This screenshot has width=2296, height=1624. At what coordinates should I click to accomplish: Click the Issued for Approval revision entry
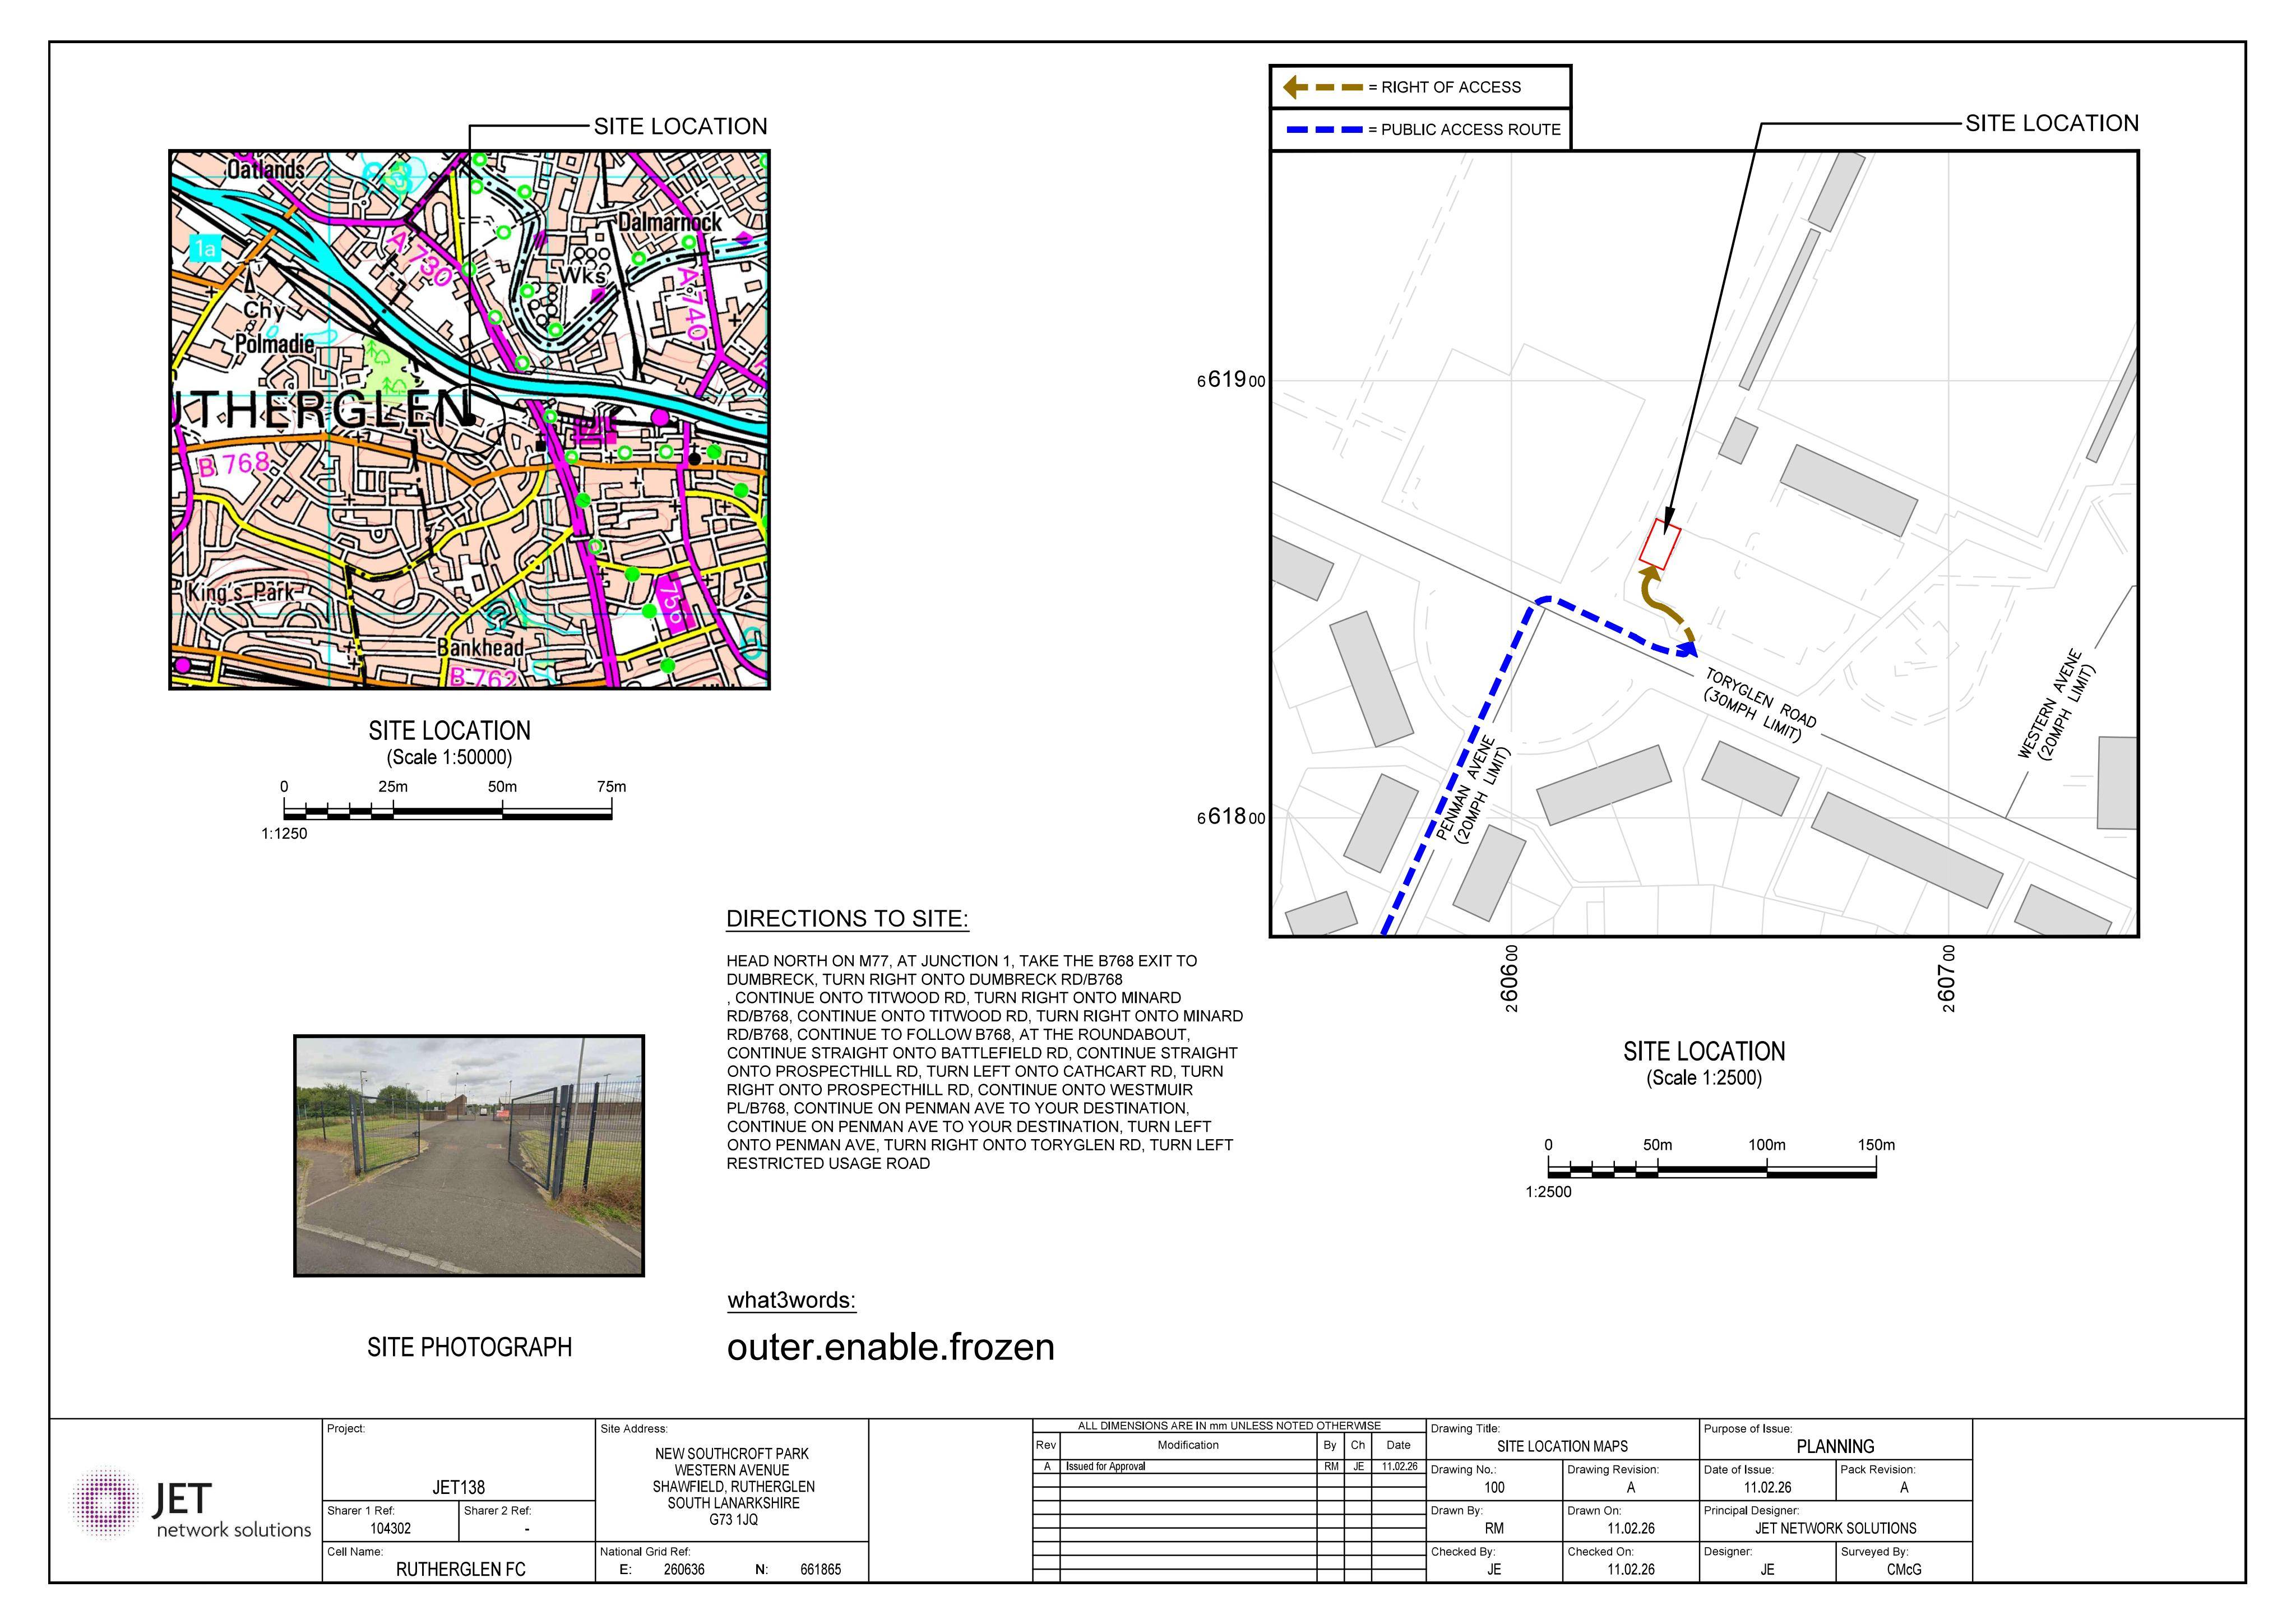coord(1105,1467)
